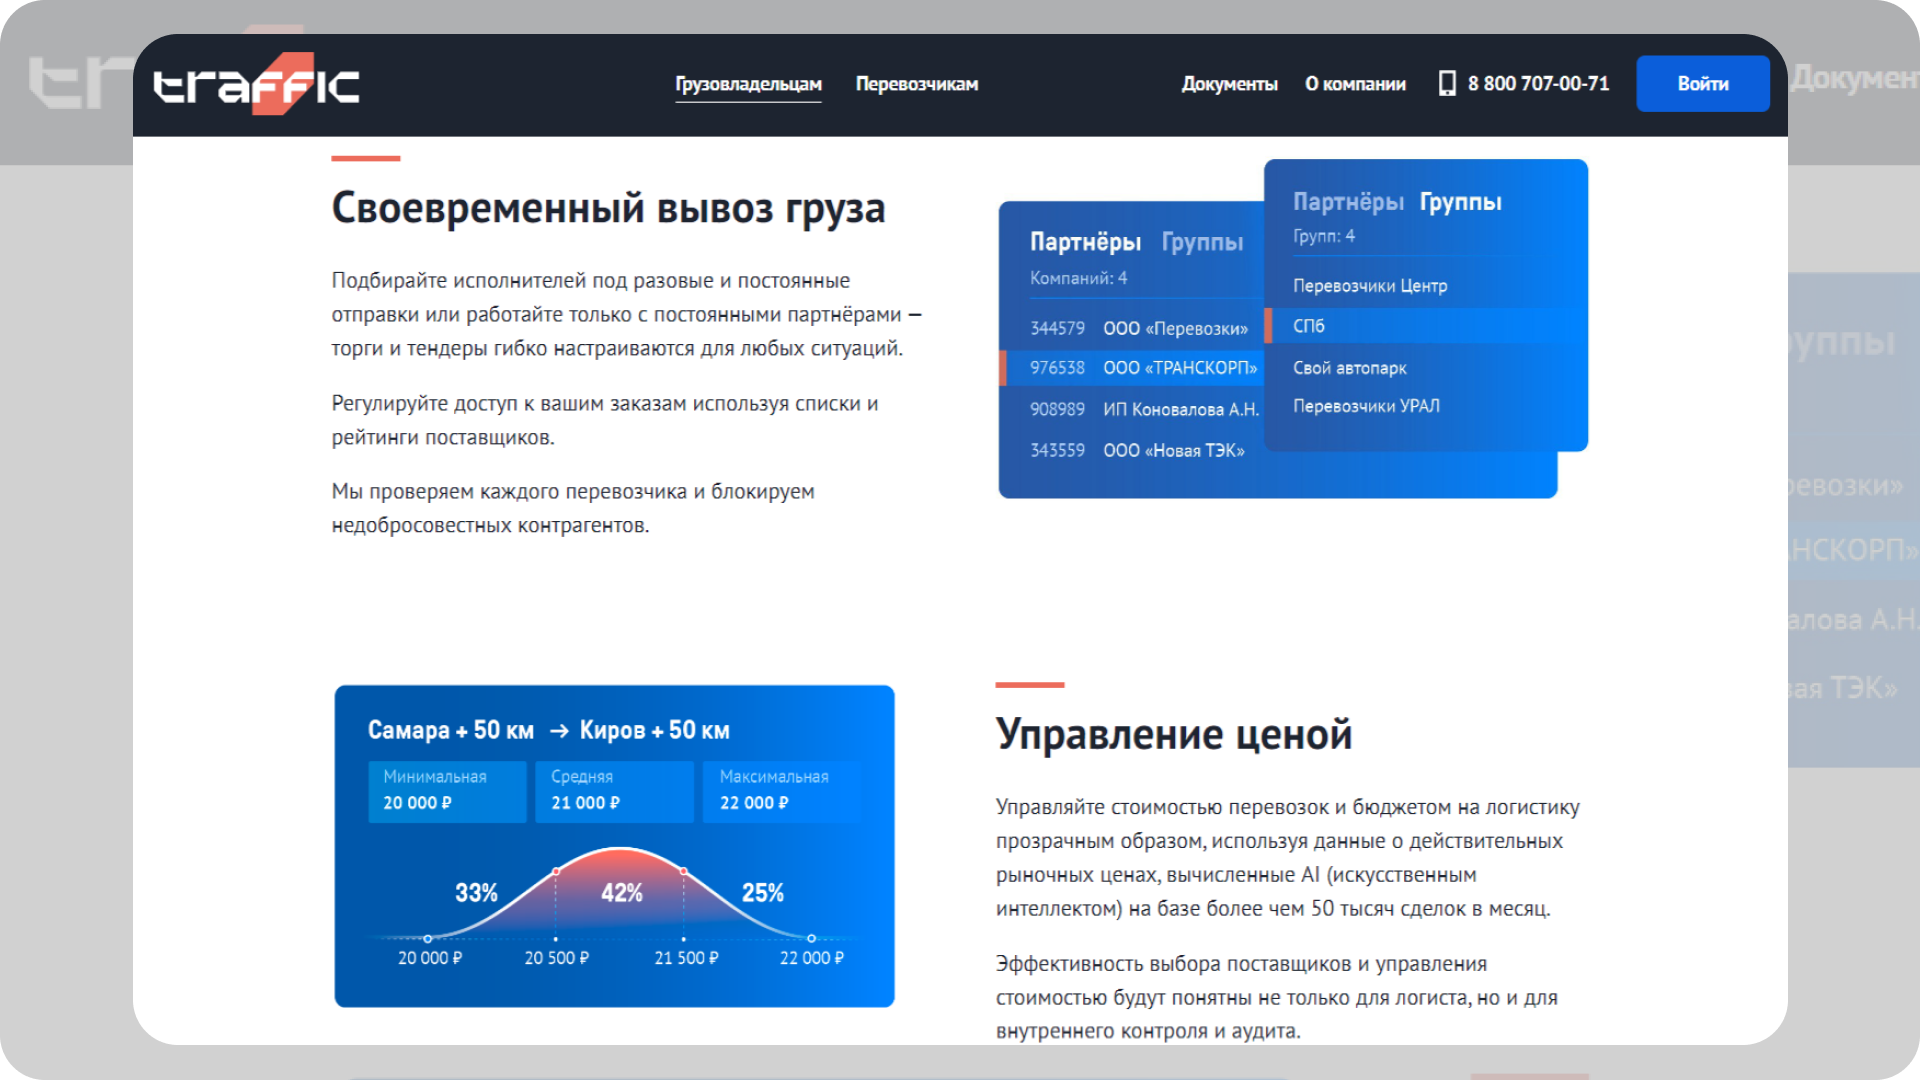Image resolution: width=1920 pixels, height=1080 pixels.
Task: Select Партнёры tab in front groups card
Action: coord(1348,202)
